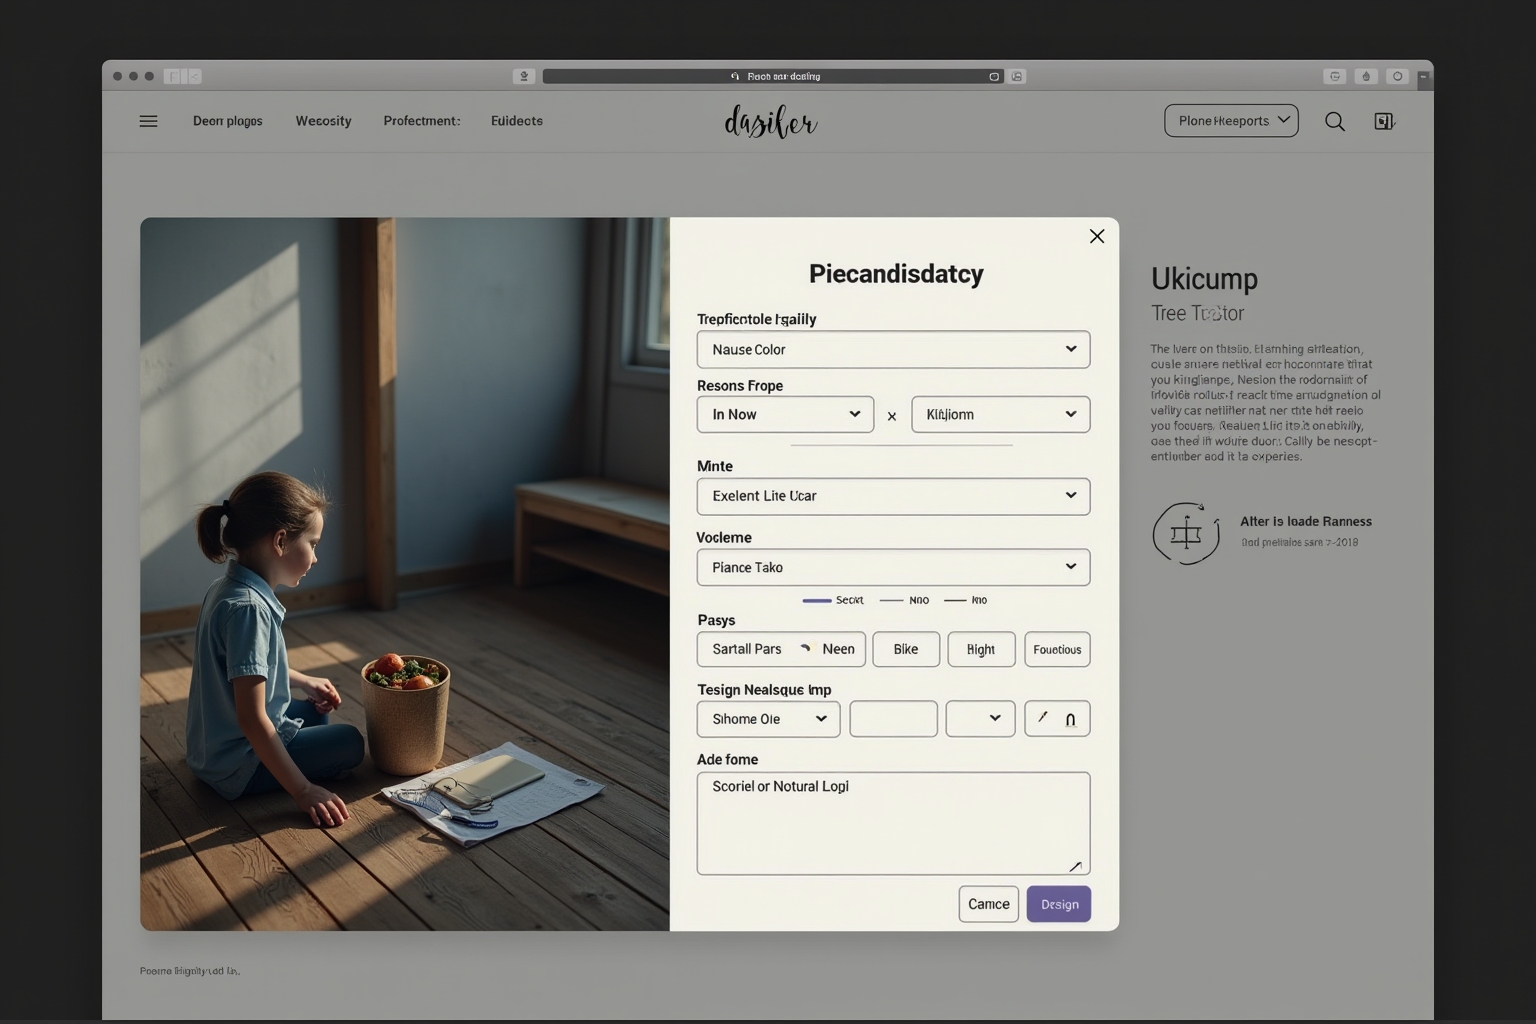Screen dimensions: 1536x1024
Task: Open the Exelent Lite Ucar dropdown
Action: pyautogui.click(x=892, y=496)
